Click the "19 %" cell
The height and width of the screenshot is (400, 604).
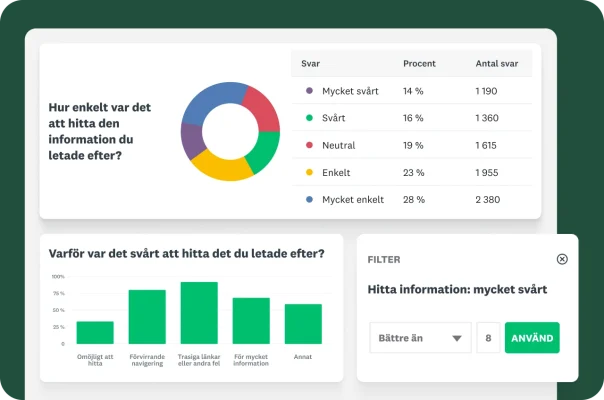point(413,145)
